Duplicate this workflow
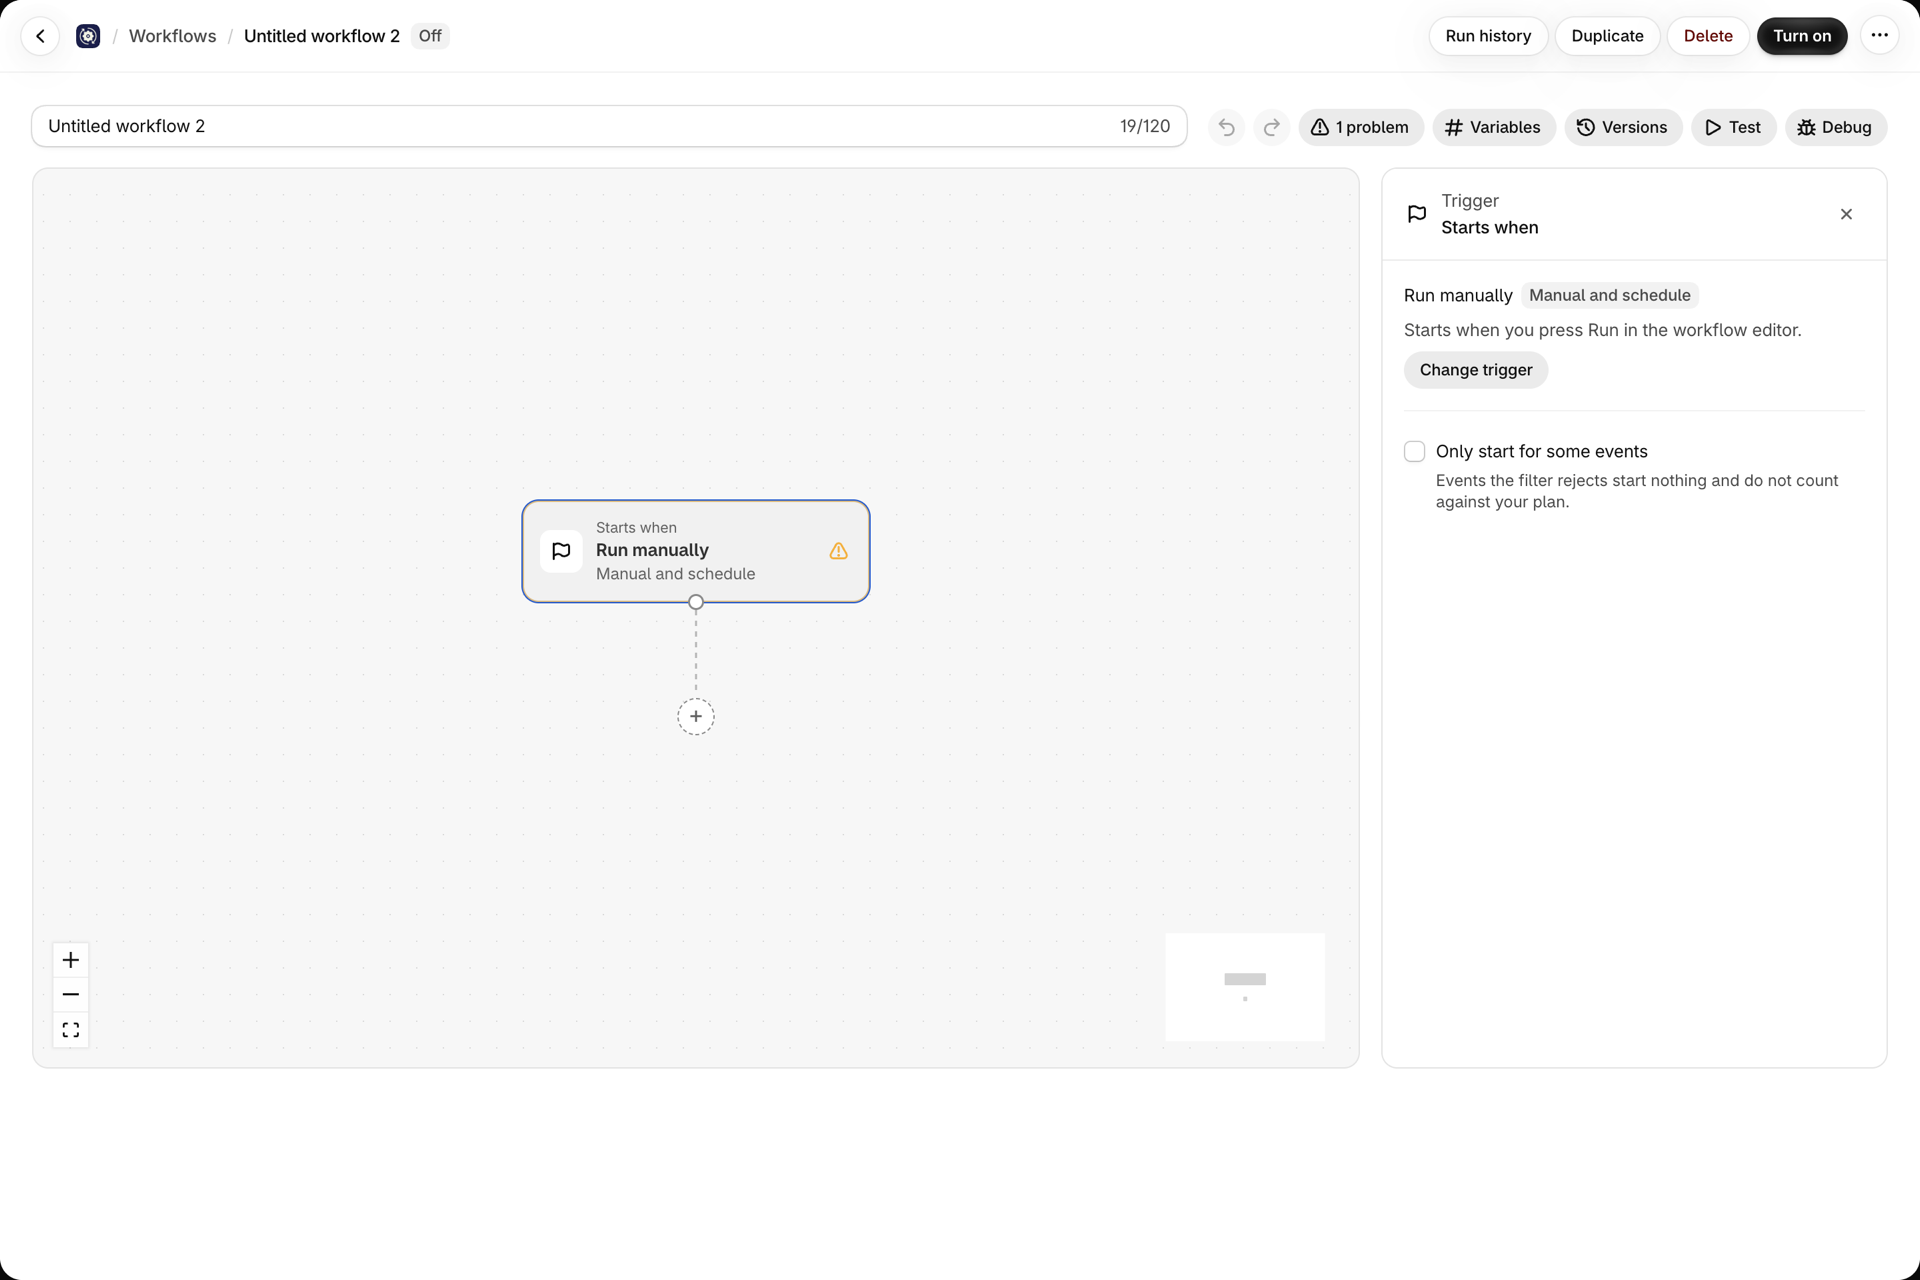This screenshot has height=1280, width=1920. (x=1607, y=36)
